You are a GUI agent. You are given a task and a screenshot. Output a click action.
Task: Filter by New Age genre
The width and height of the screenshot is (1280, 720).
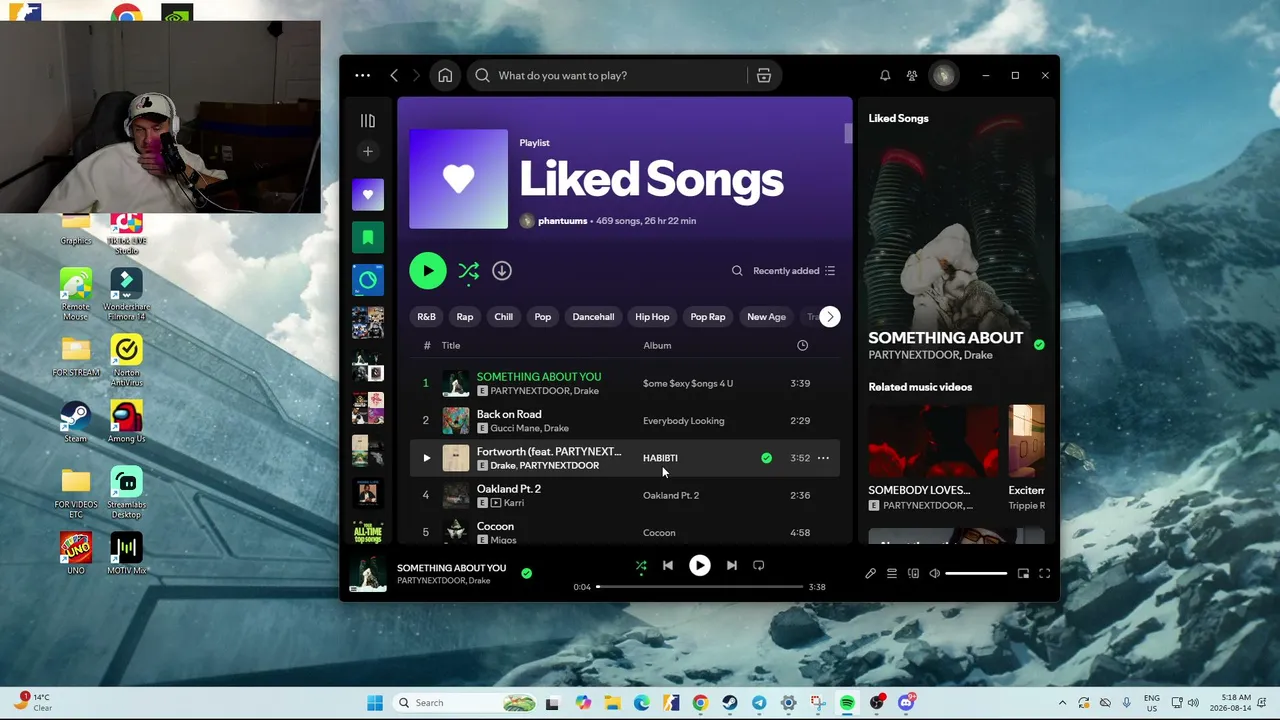(x=766, y=317)
